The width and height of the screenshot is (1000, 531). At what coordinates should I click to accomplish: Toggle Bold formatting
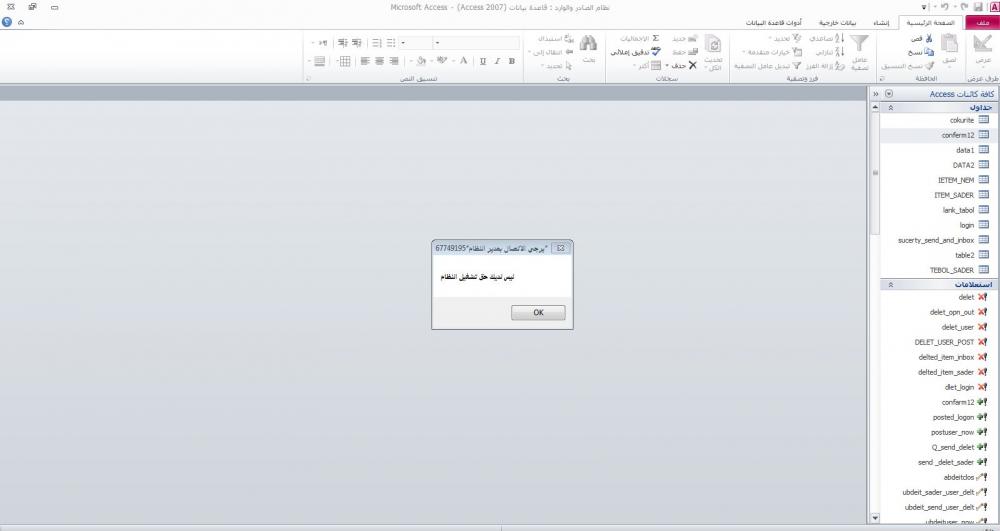pos(511,61)
